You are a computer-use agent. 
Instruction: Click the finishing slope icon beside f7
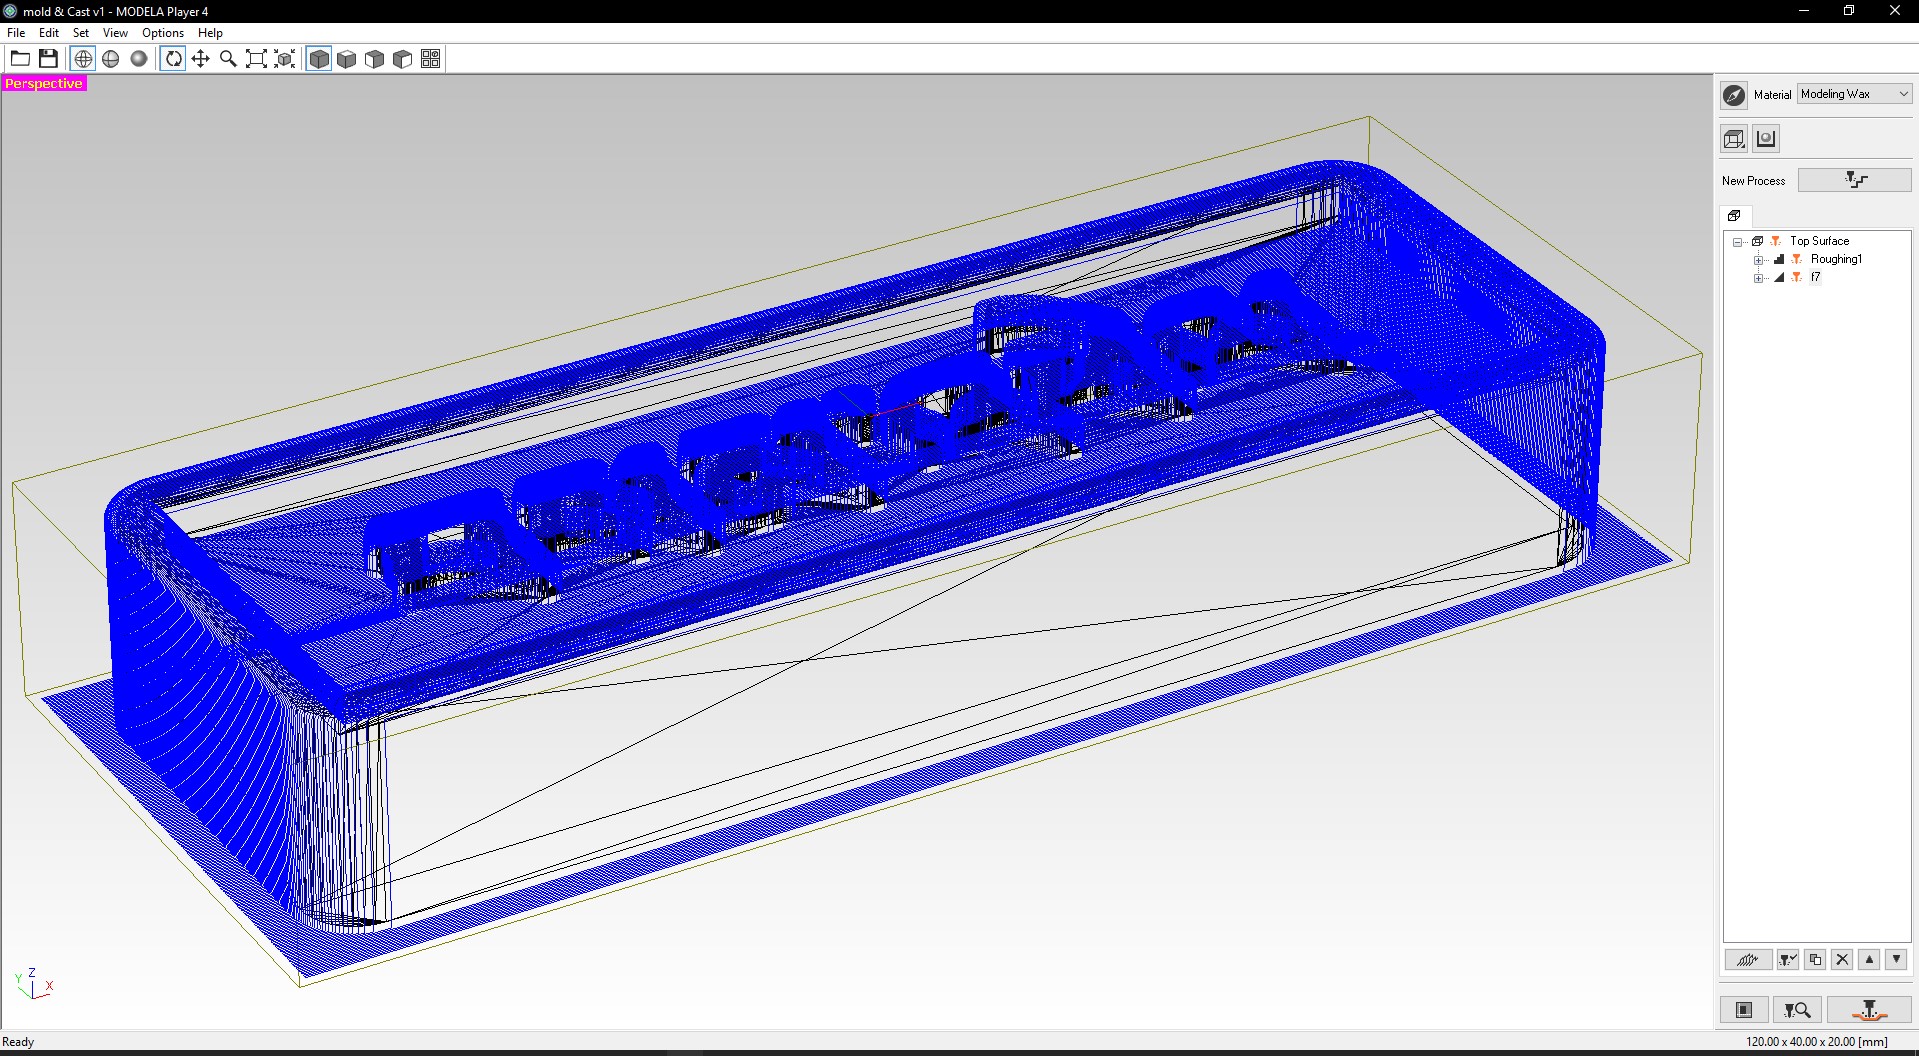coord(1779,277)
